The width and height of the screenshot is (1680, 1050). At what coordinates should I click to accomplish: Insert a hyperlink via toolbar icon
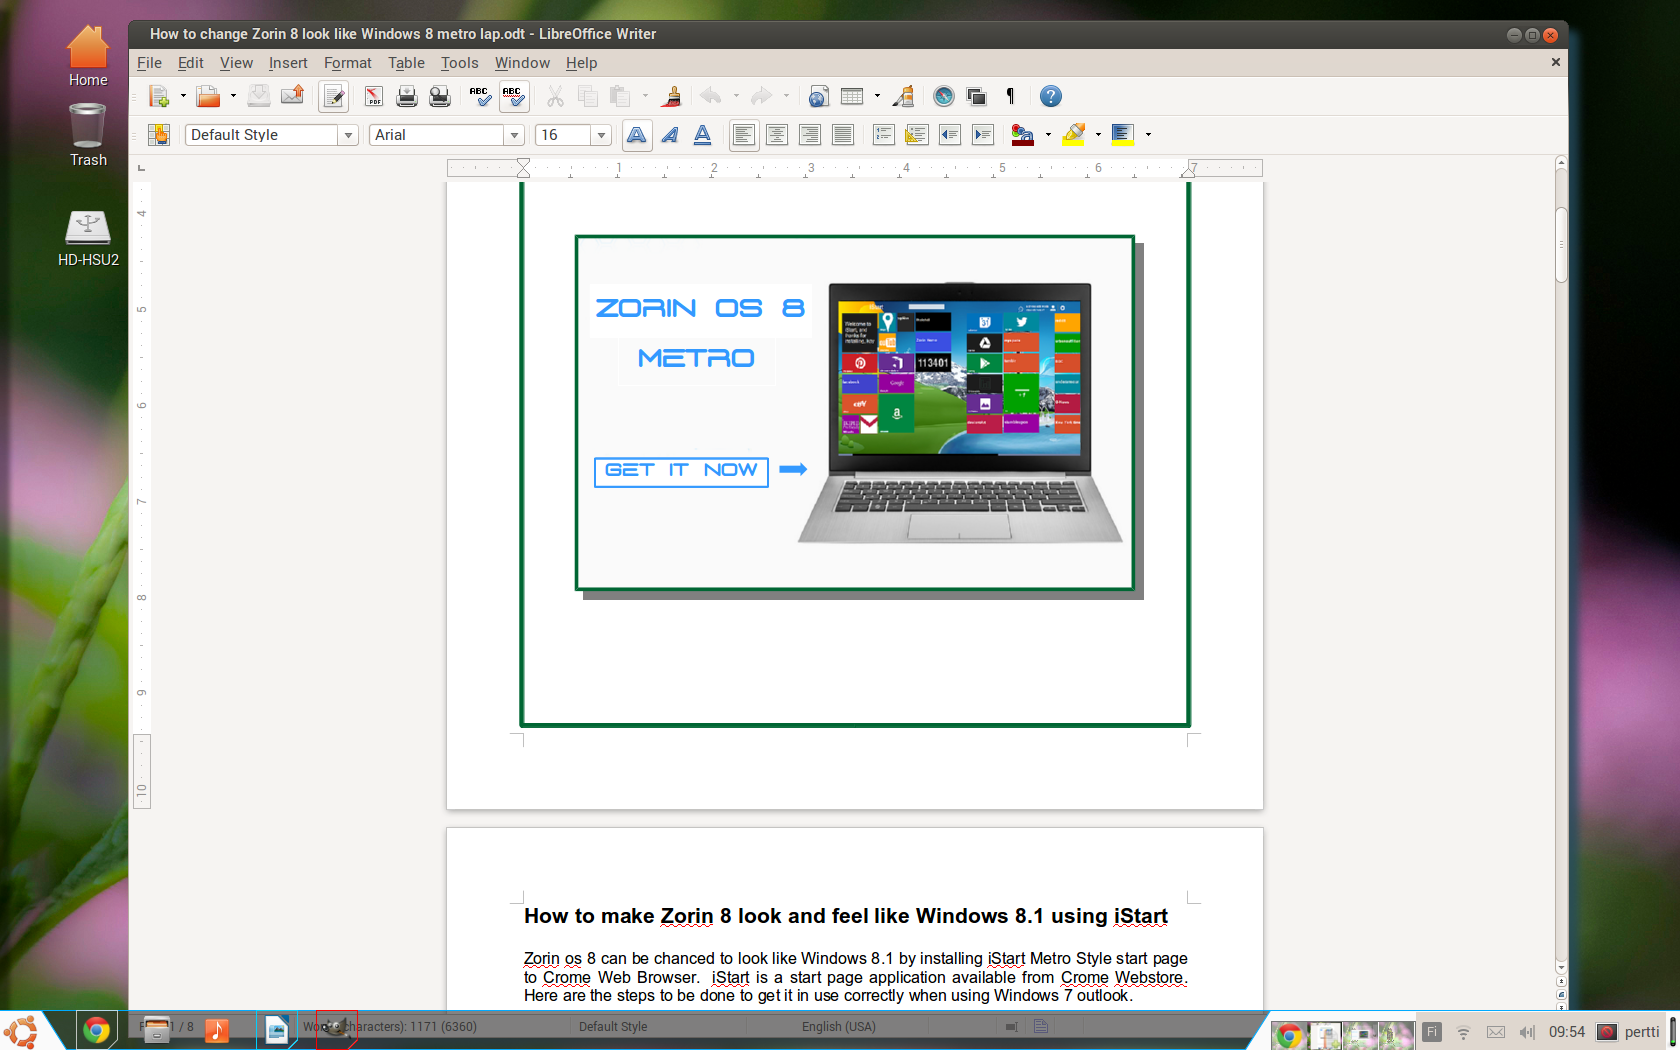(818, 97)
